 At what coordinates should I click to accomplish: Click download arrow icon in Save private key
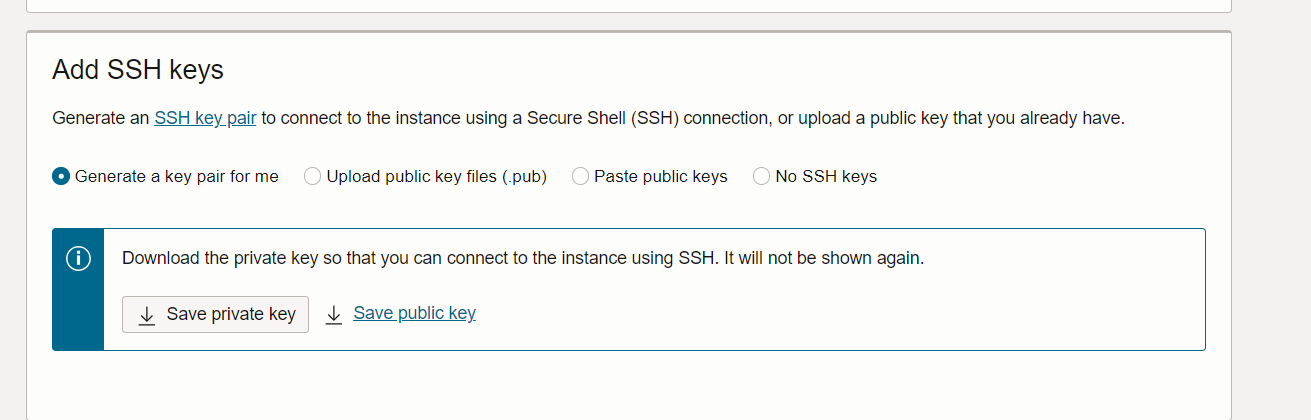point(147,315)
